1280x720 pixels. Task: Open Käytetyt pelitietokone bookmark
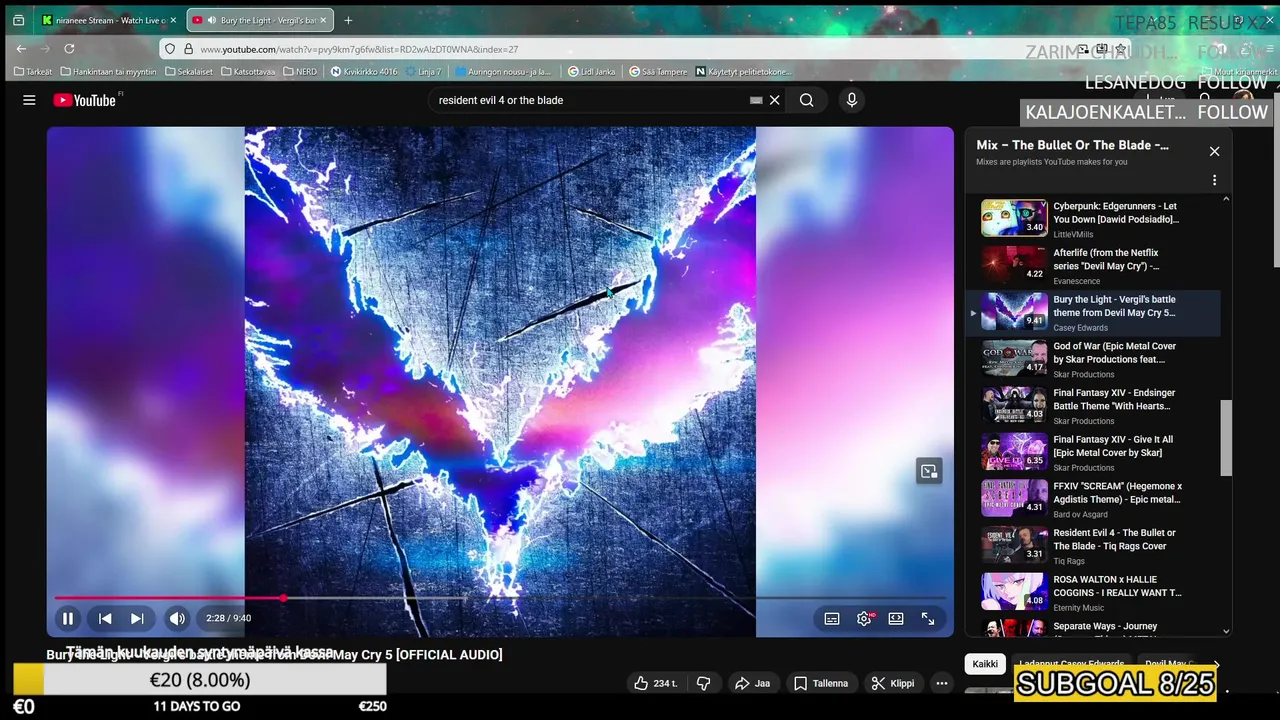pos(743,72)
